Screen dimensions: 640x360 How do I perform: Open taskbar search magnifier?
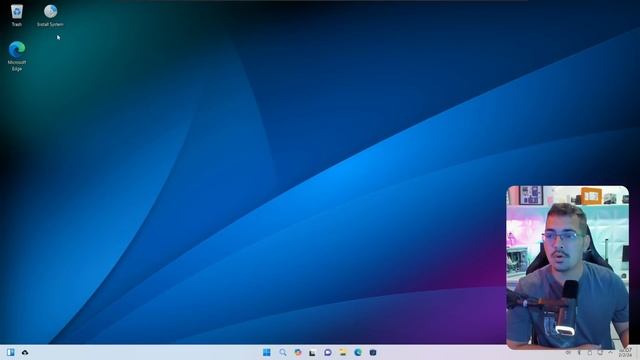(282, 352)
